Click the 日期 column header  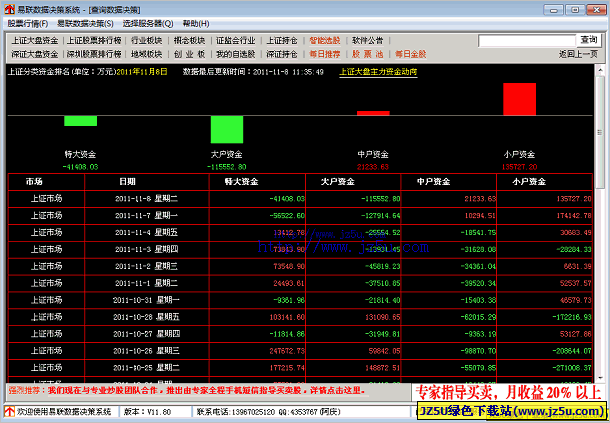tap(147, 182)
